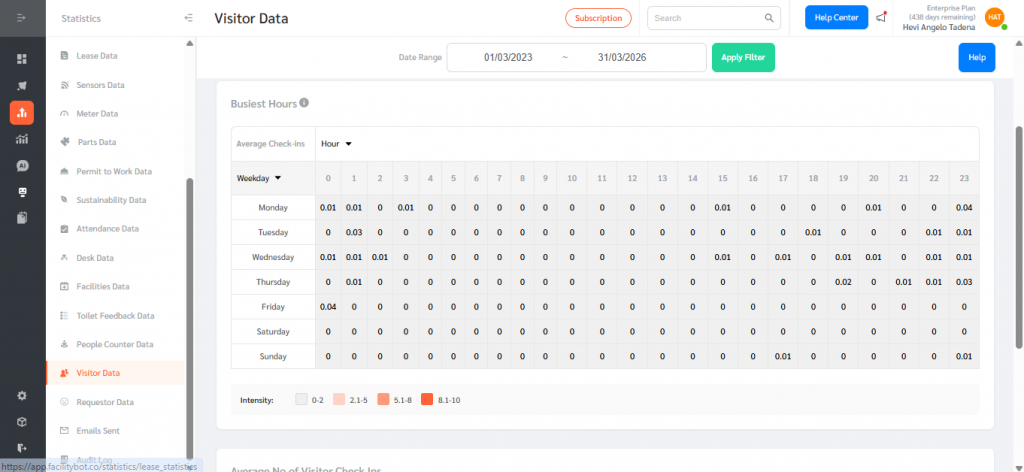
Task: Open the Weekday dropdown
Action: click(259, 177)
